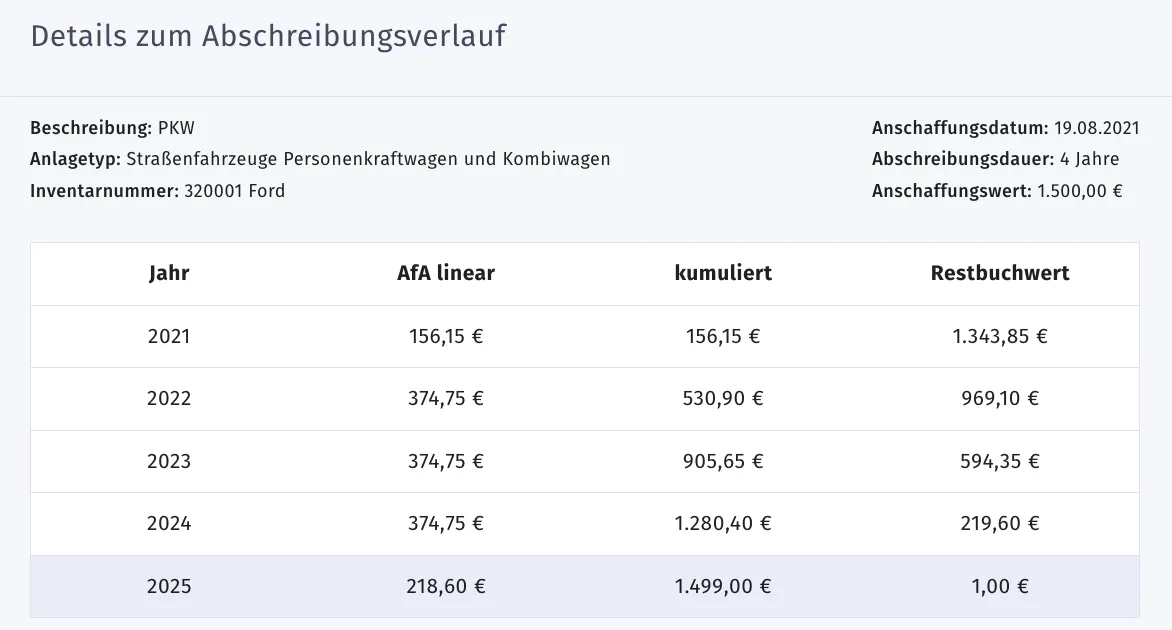Click the "kumuliert" column header
The image size is (1172, 630).
tap(723, 273)
